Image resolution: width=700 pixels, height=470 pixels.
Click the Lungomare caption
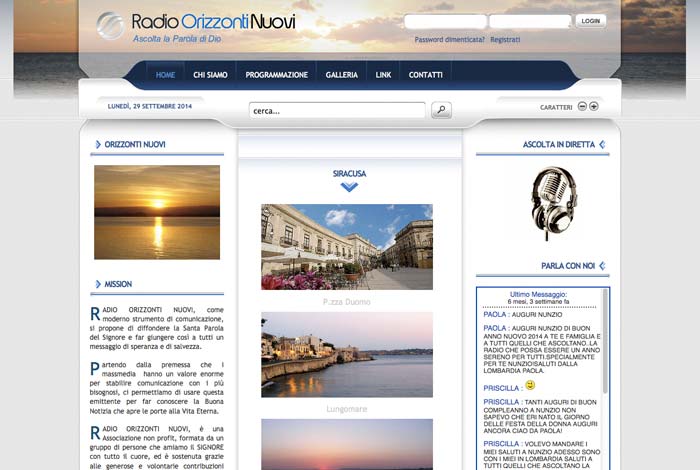pyautogui.click(x=347, y=409)
